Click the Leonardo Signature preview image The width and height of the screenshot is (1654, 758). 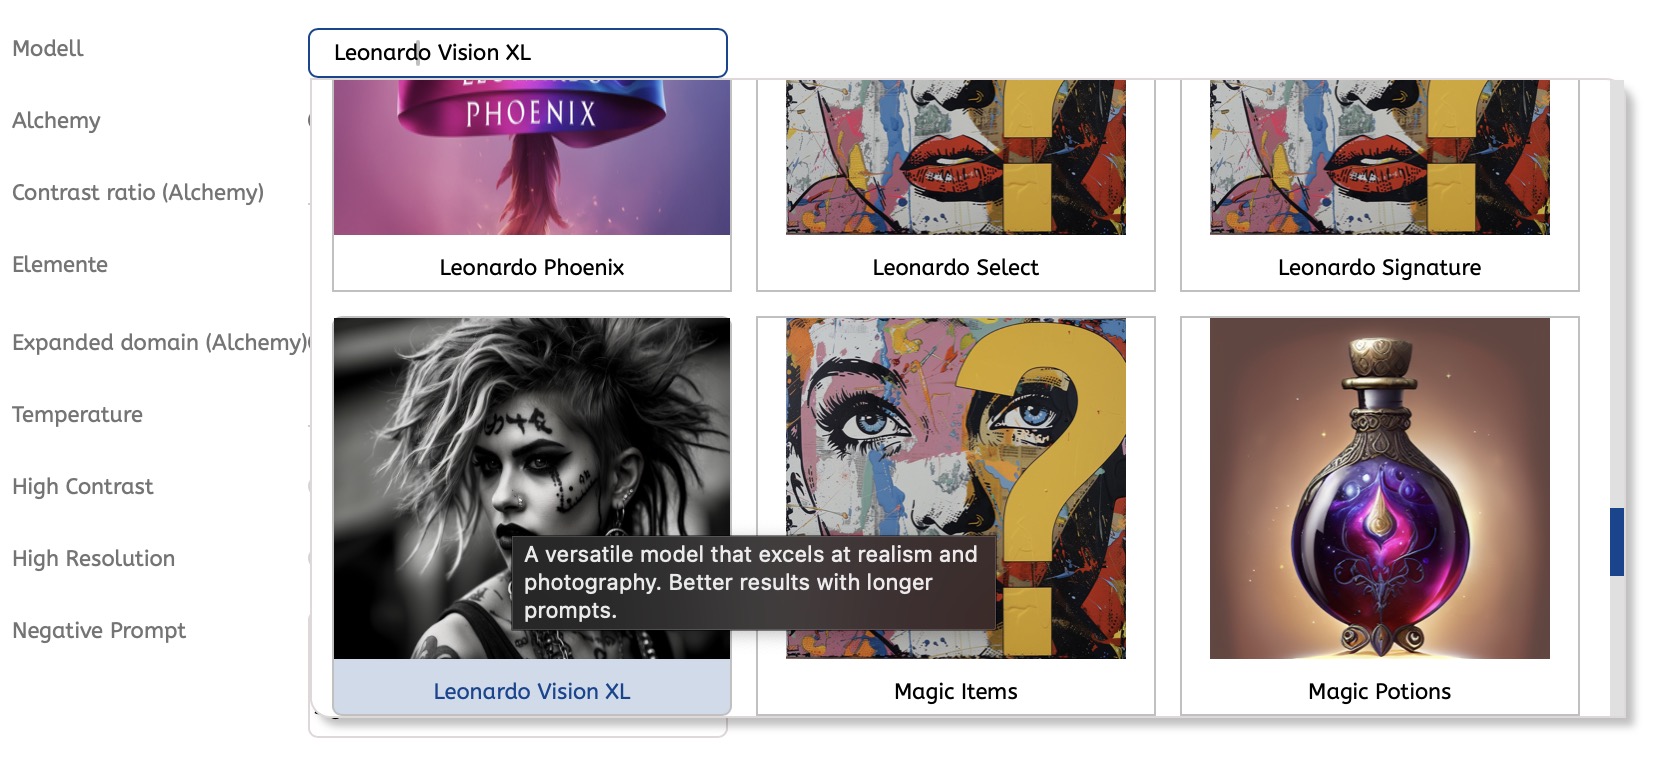1379,157
